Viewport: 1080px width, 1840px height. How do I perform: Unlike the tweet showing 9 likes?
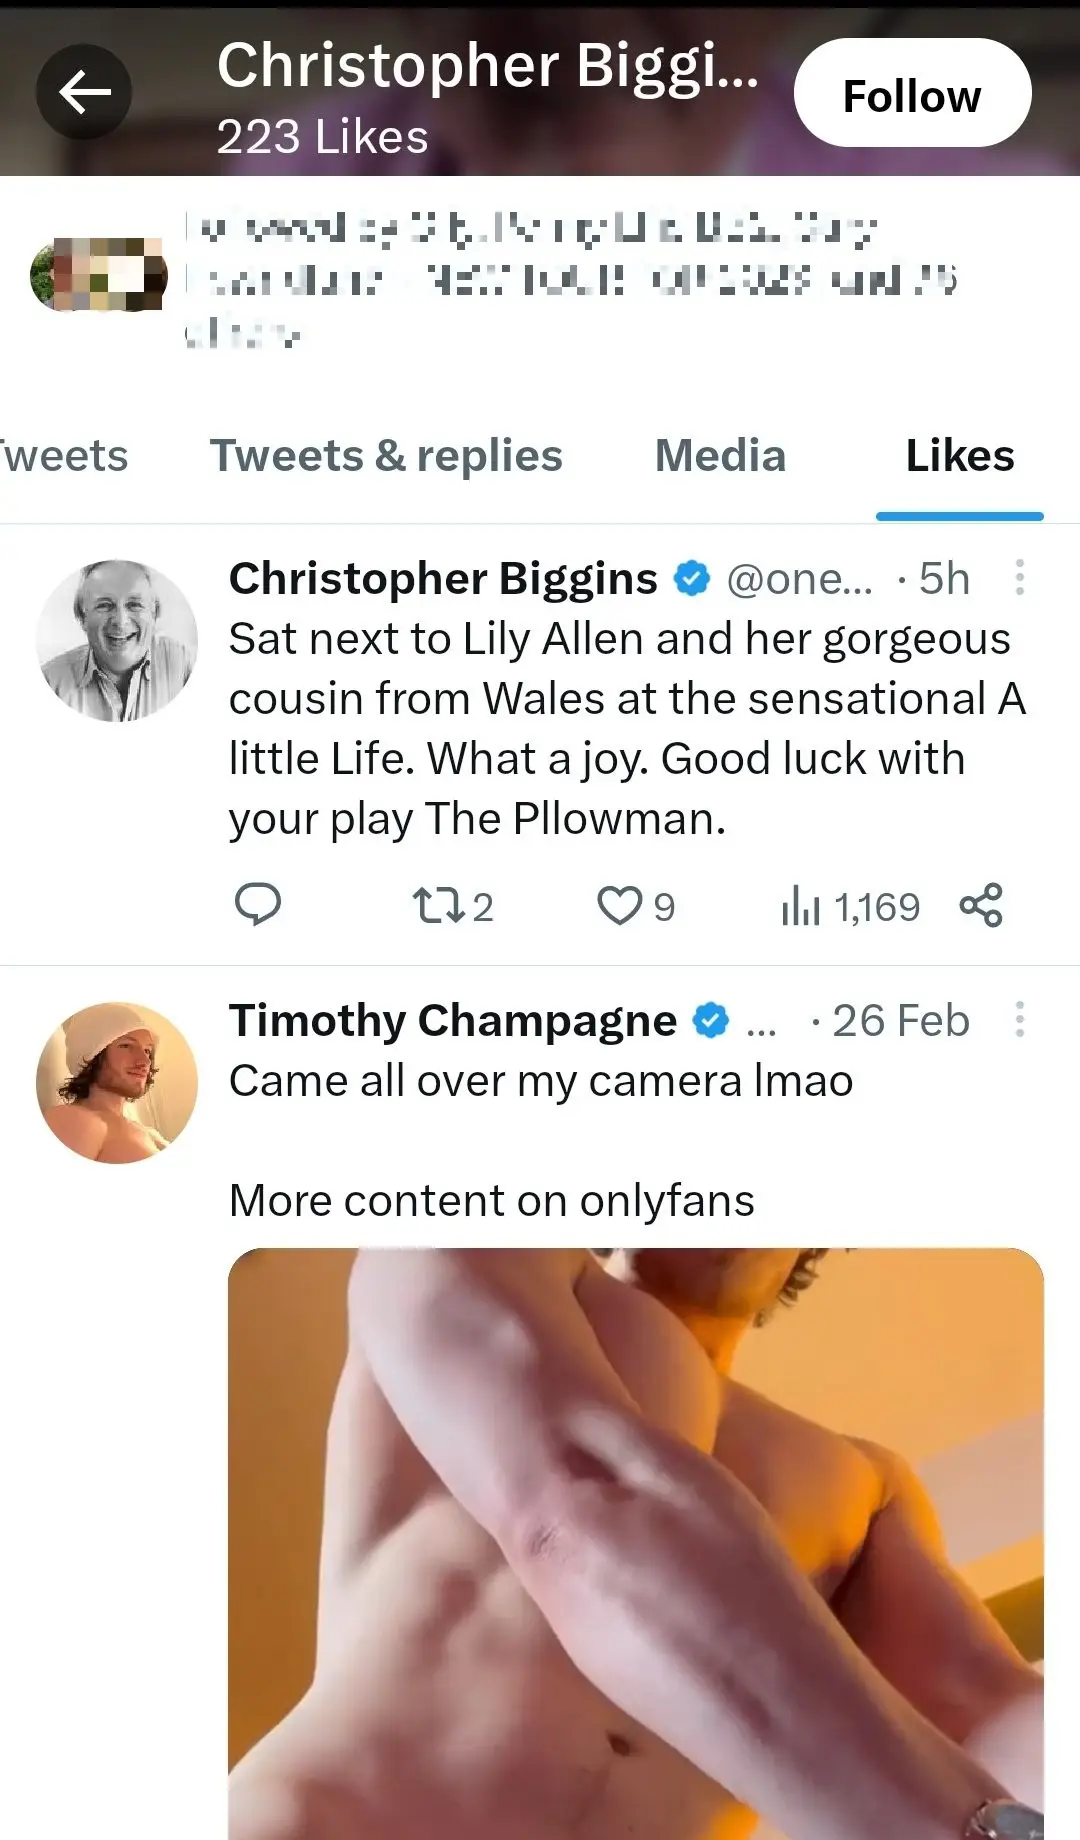[x=620, y=907]
